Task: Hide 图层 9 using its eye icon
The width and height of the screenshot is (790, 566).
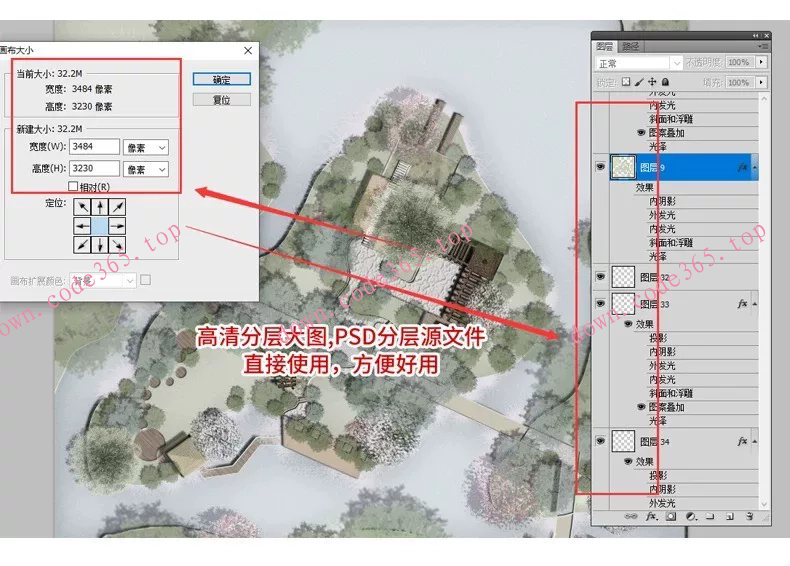Action: [x=600, y=167]
